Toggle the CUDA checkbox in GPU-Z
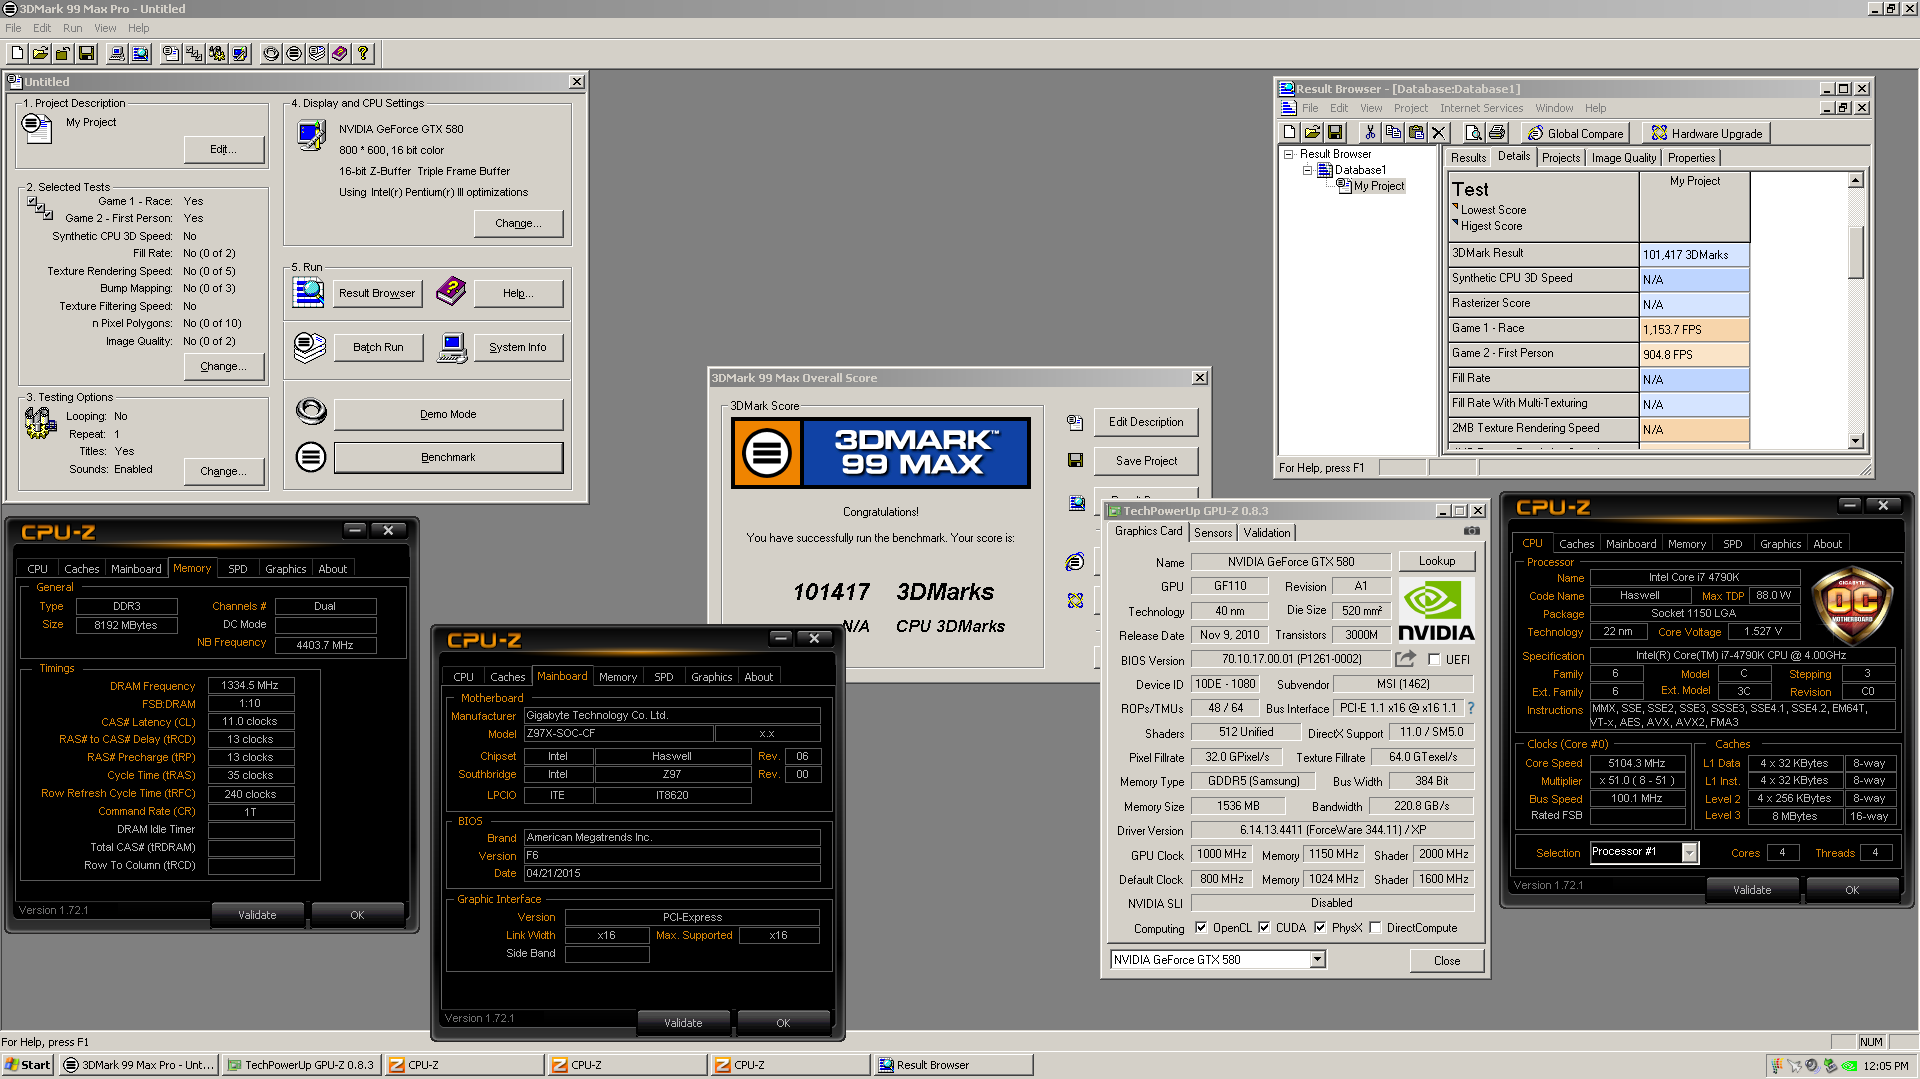 pos(1264,928)
